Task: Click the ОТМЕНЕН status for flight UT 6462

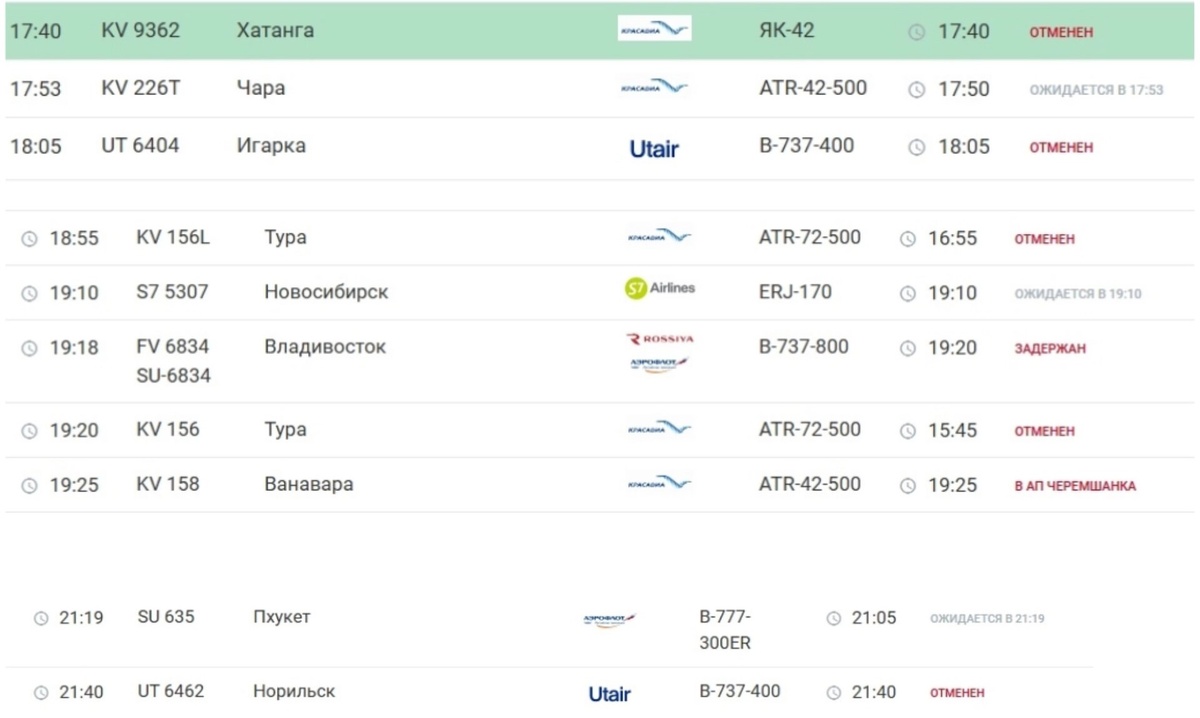Action: [957, 693]
